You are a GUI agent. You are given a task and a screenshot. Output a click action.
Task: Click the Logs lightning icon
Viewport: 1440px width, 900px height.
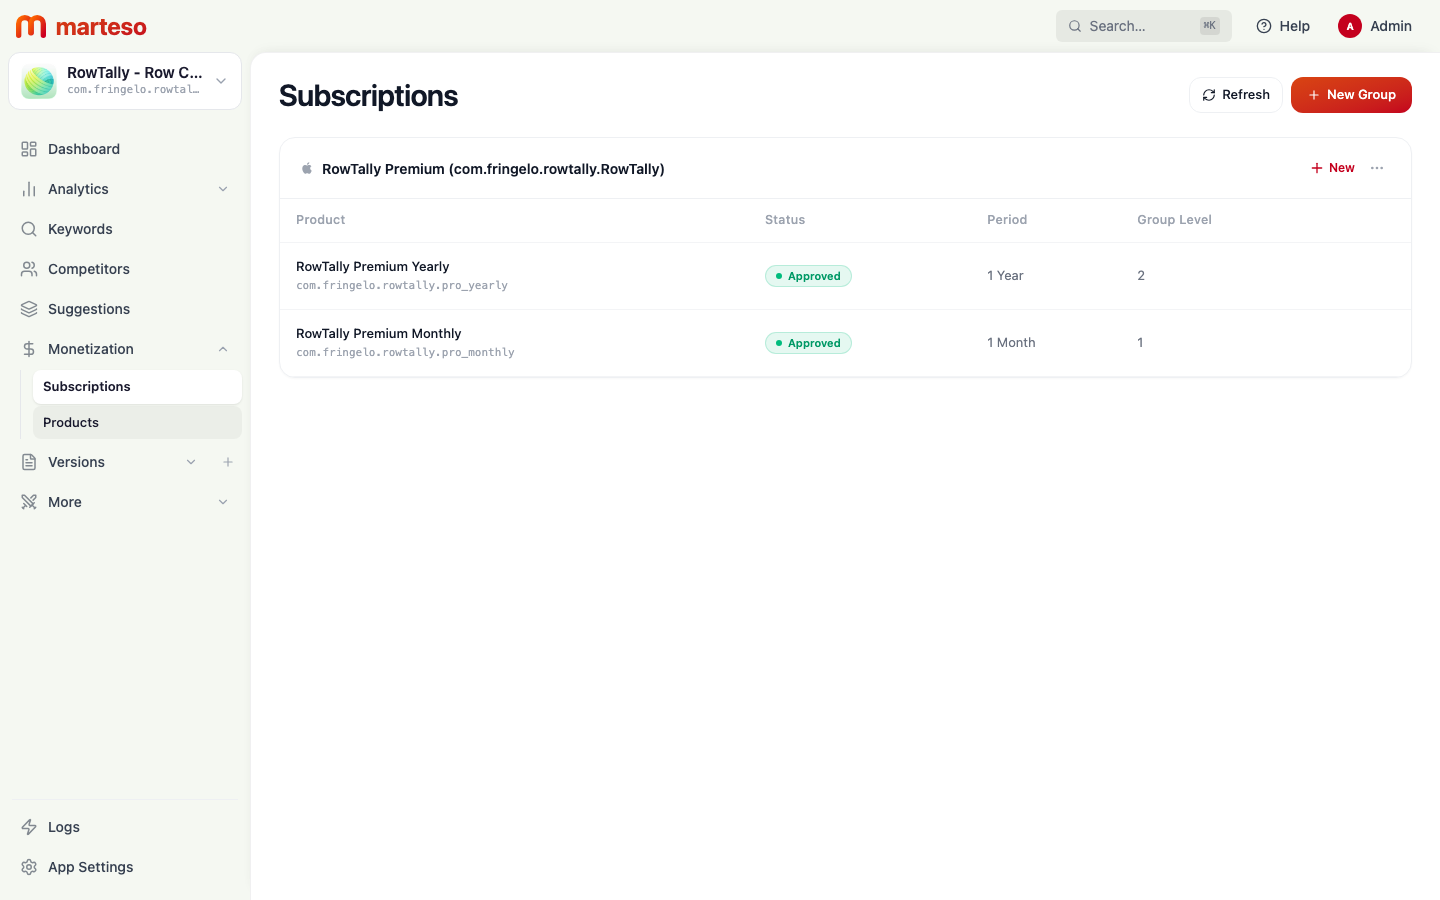pyautogui.click(x=29, y=827)
